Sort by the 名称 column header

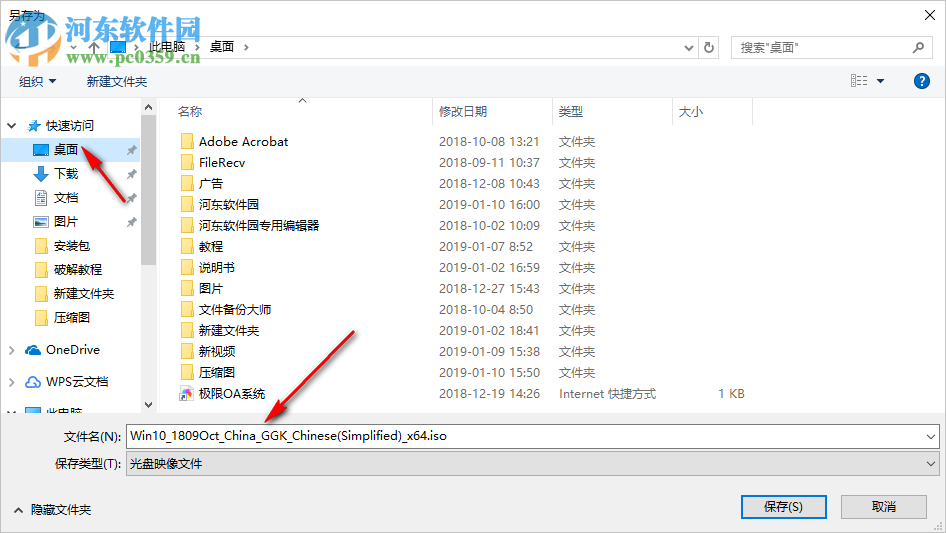tap(189, 112)
